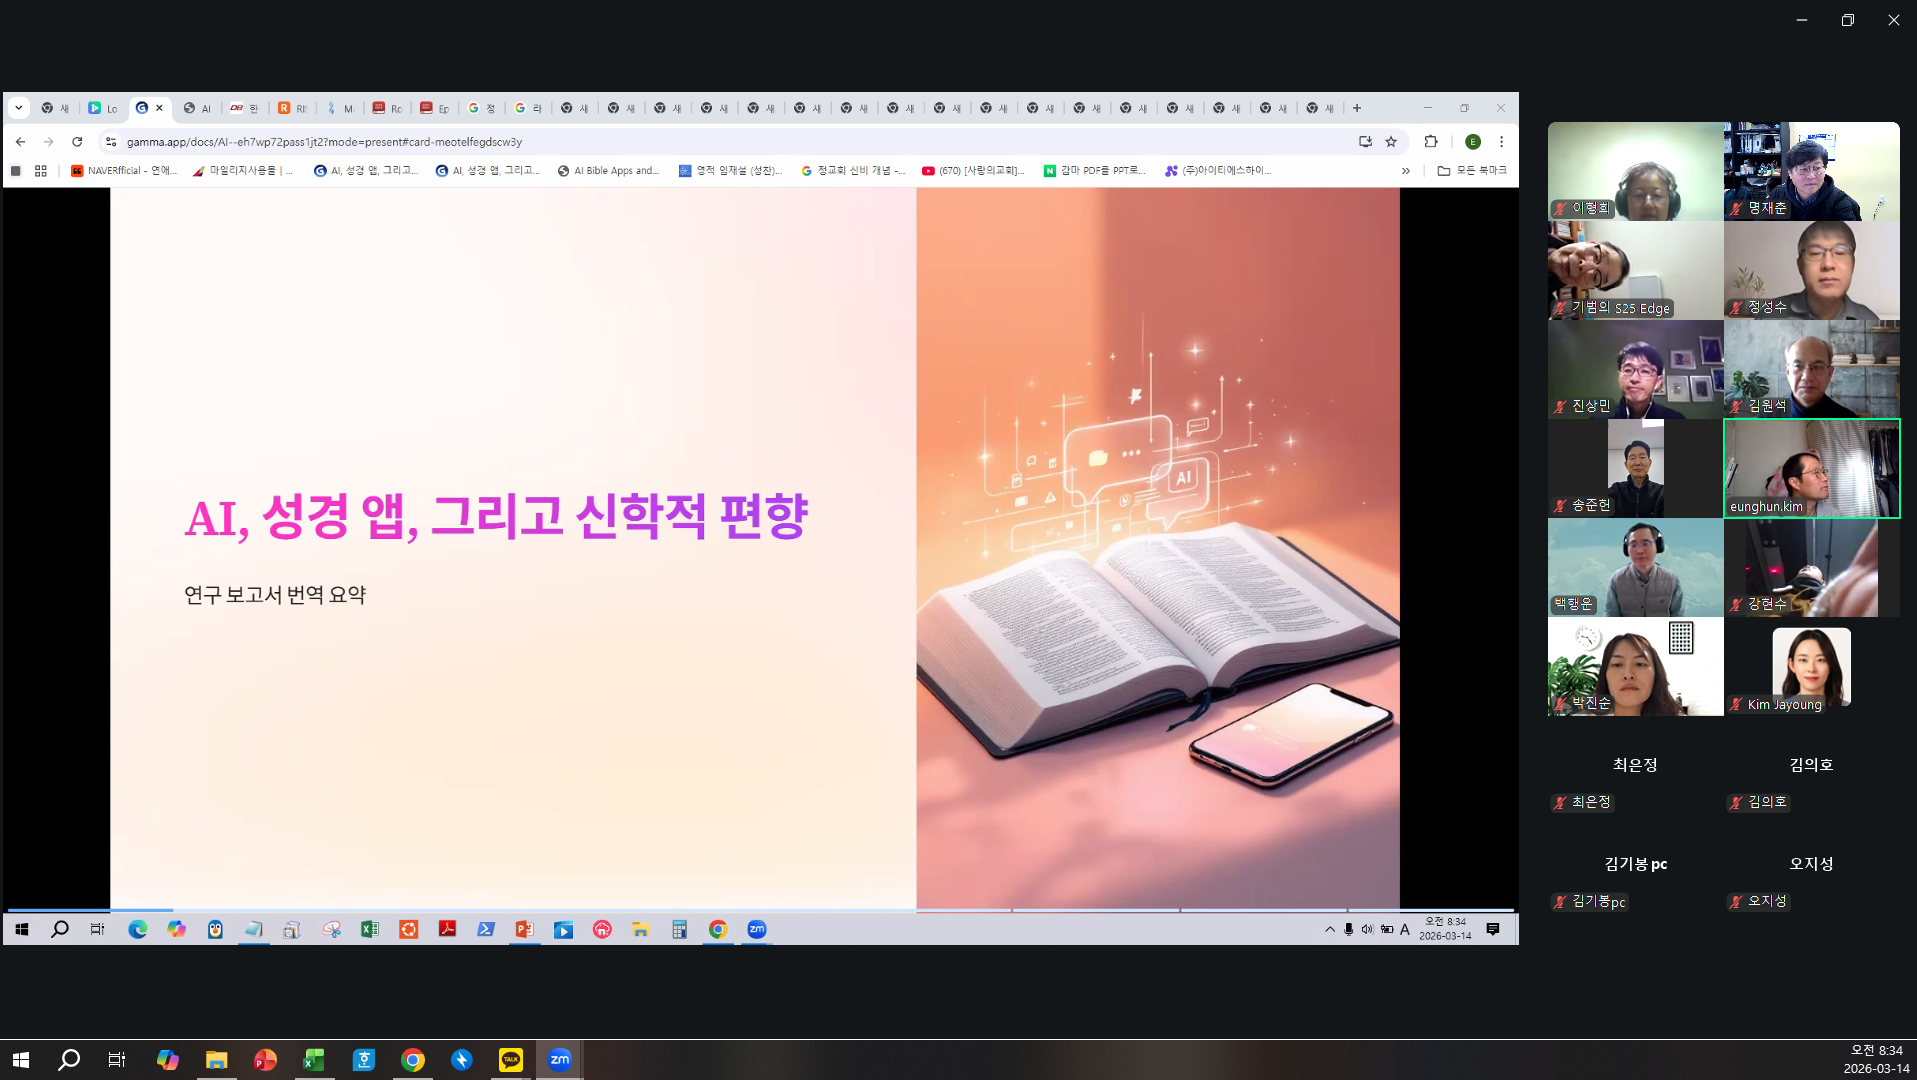Click the back navigation button

20,142
